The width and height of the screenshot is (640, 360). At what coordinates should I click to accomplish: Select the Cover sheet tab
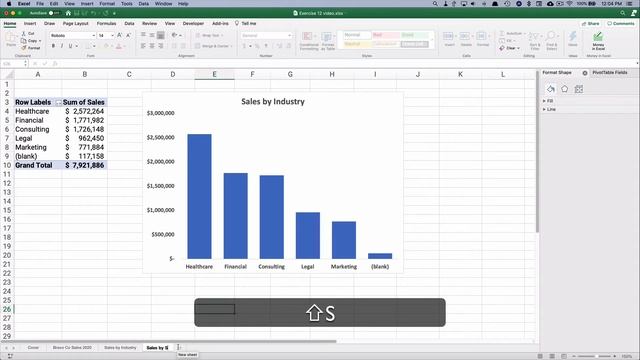tap(33, 348)
